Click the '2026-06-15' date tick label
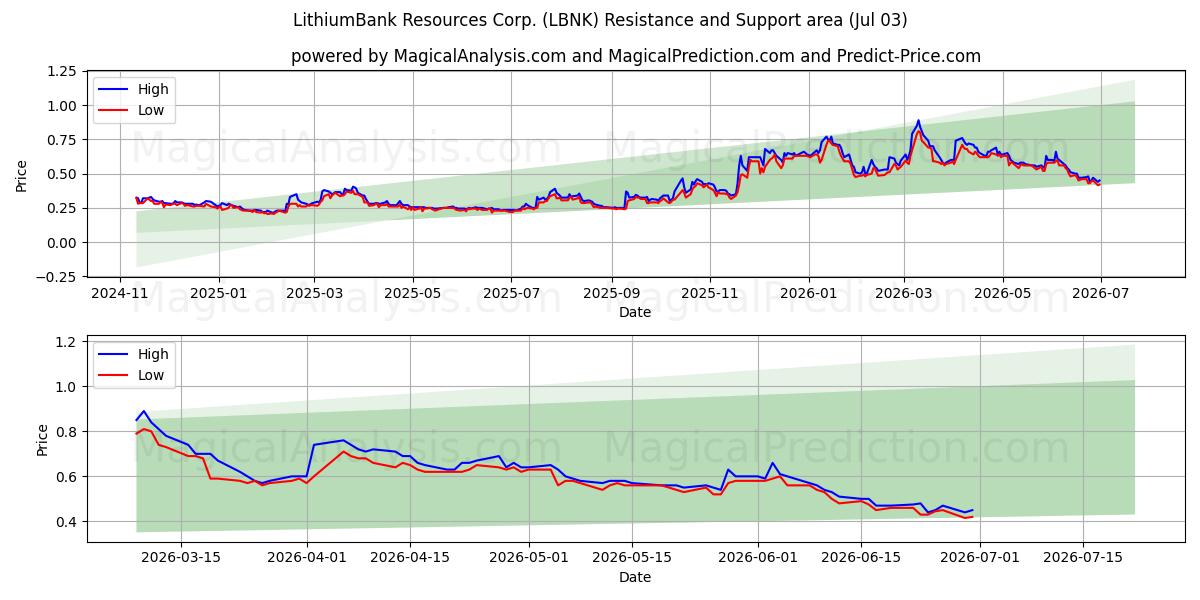This screenshot has height=600, width=1200. (x=863, y=559)
